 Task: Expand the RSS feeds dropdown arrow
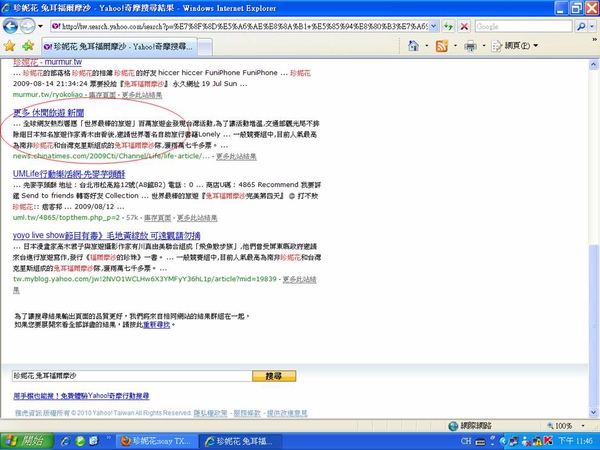(455, 46)
